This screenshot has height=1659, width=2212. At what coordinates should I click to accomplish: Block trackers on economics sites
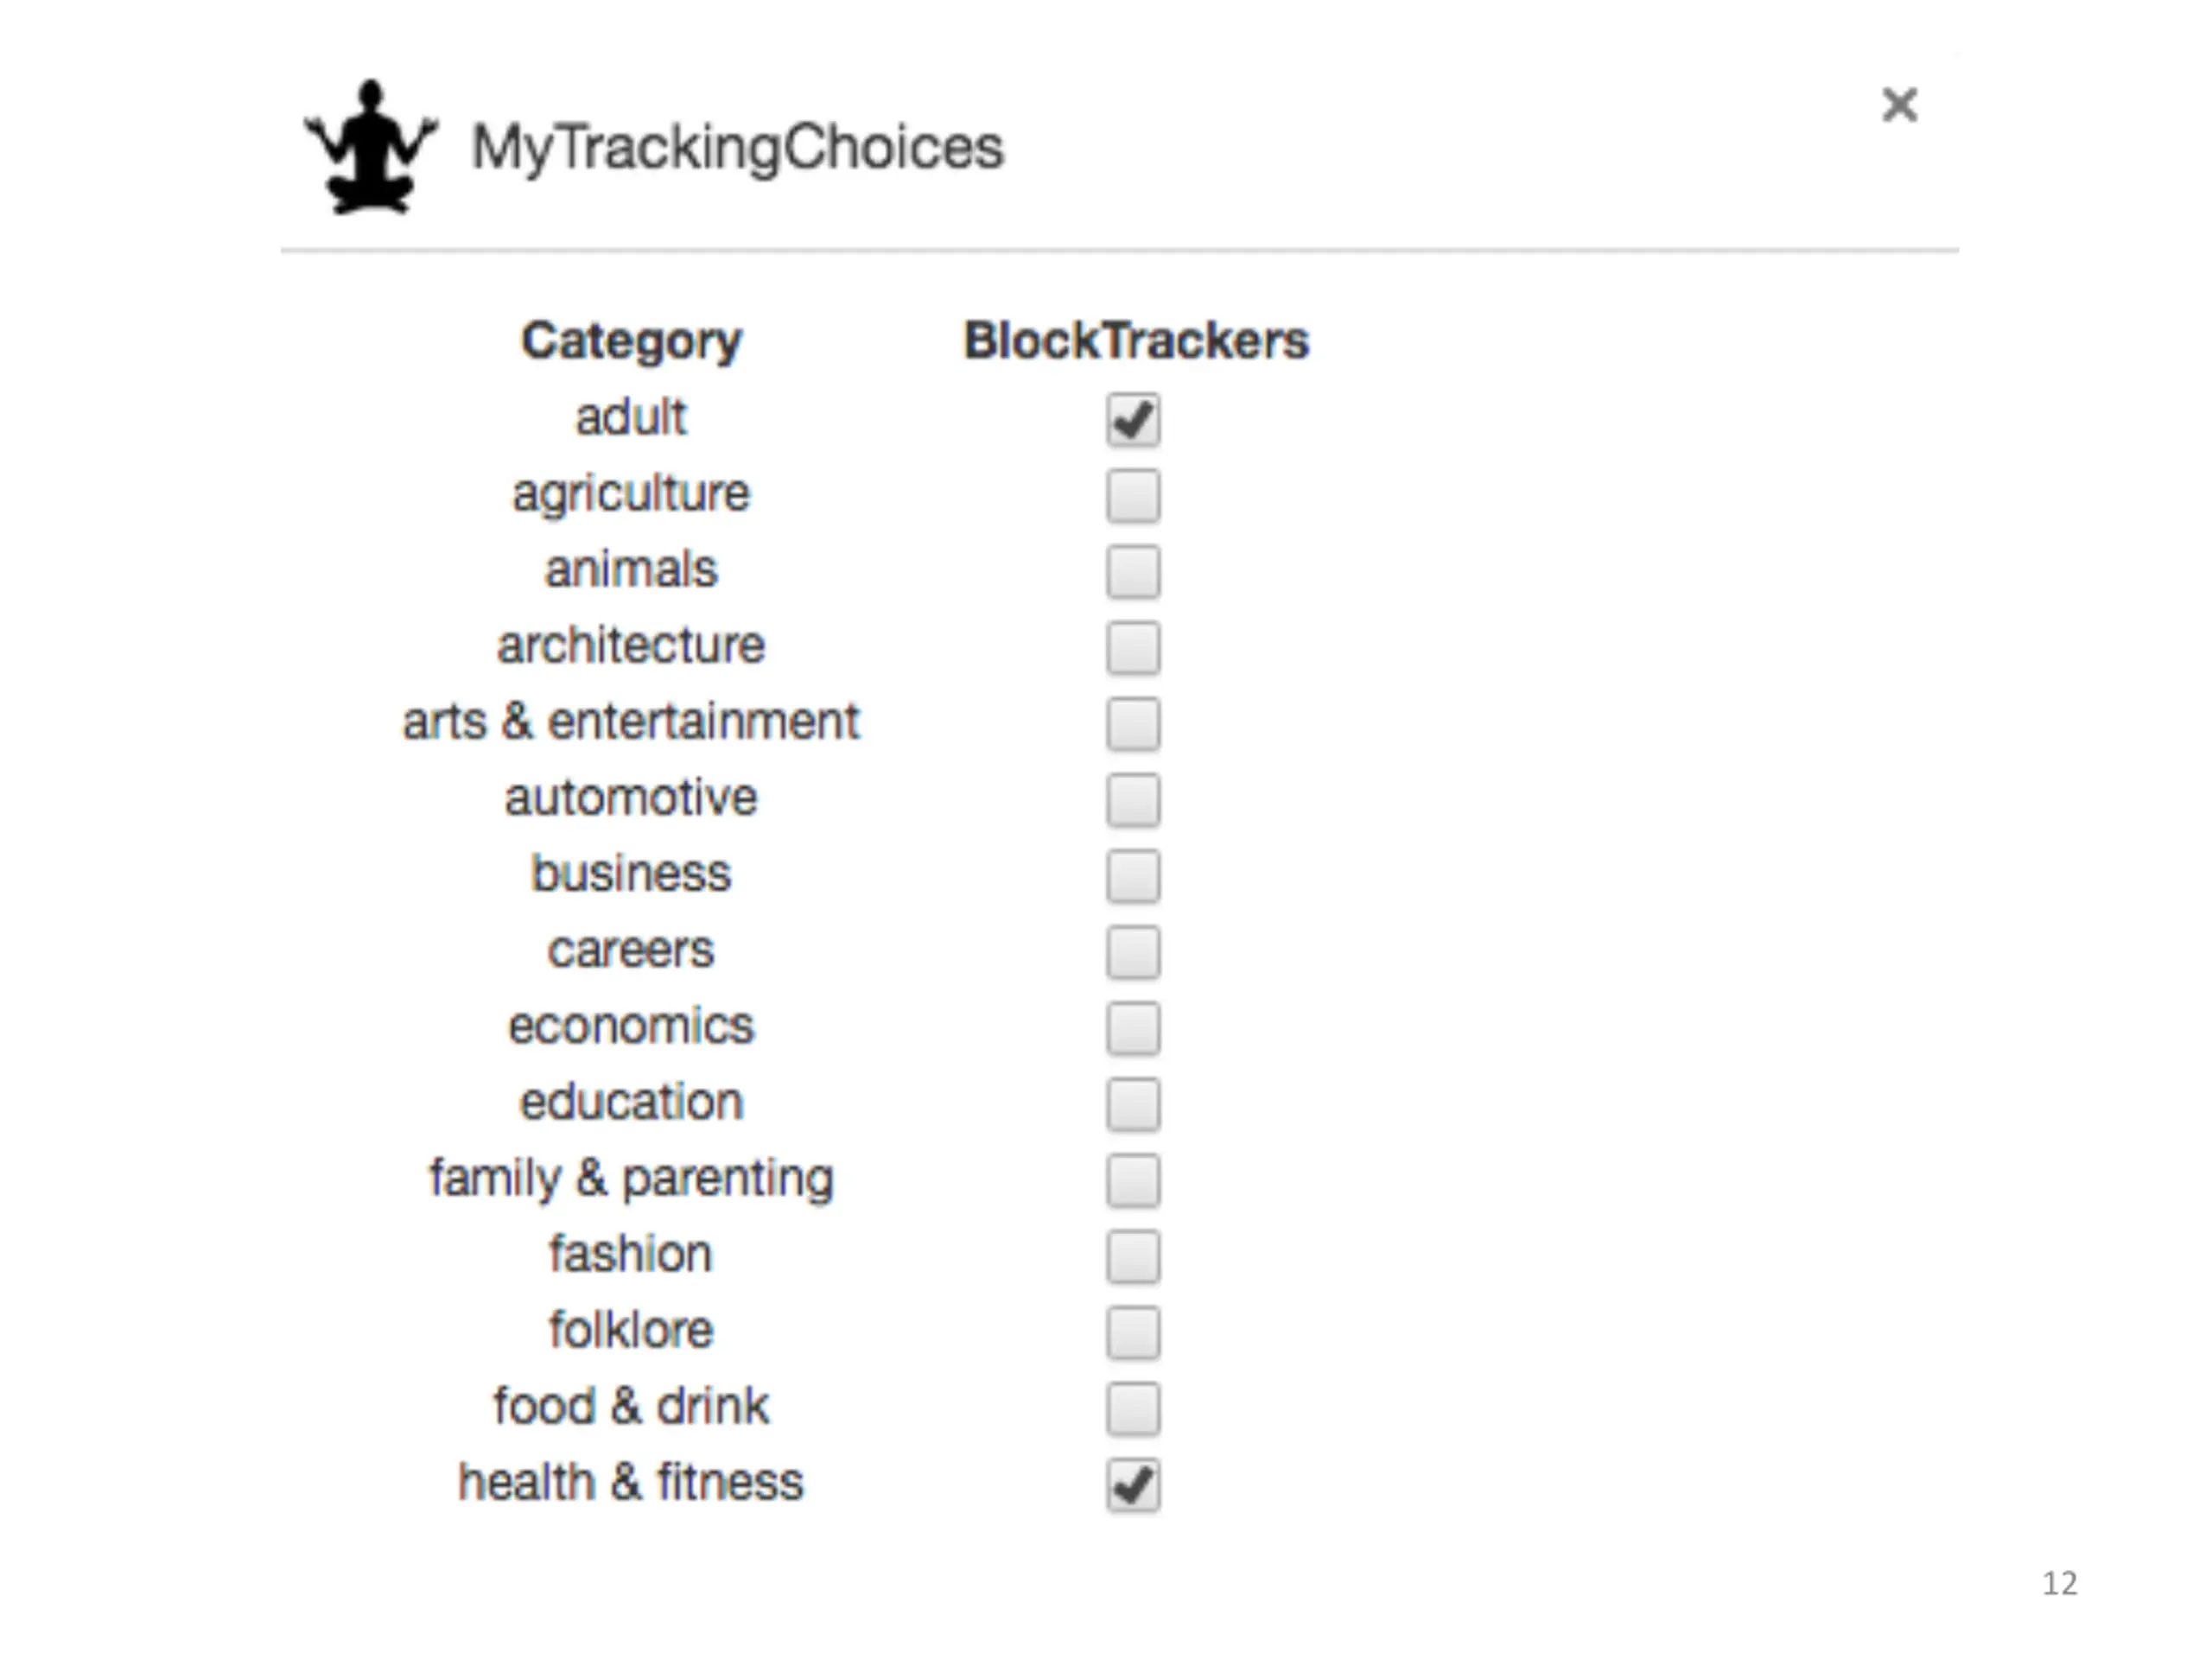click(1133, 1028)
